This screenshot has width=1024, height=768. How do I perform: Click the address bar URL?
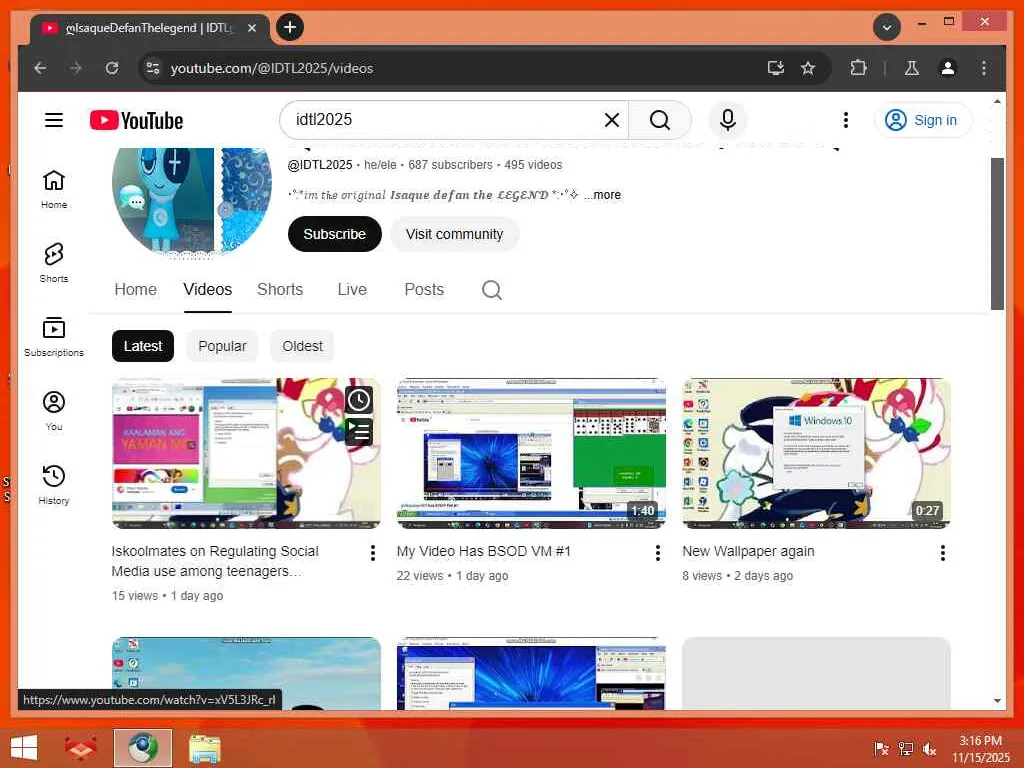click(272, 68)
